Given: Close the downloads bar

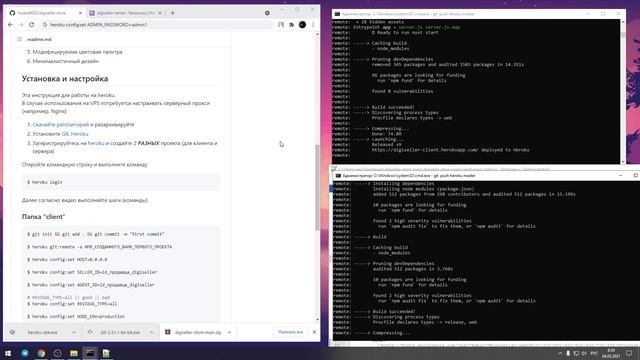Looking at the screenshot, I should (x=314, y=332).
